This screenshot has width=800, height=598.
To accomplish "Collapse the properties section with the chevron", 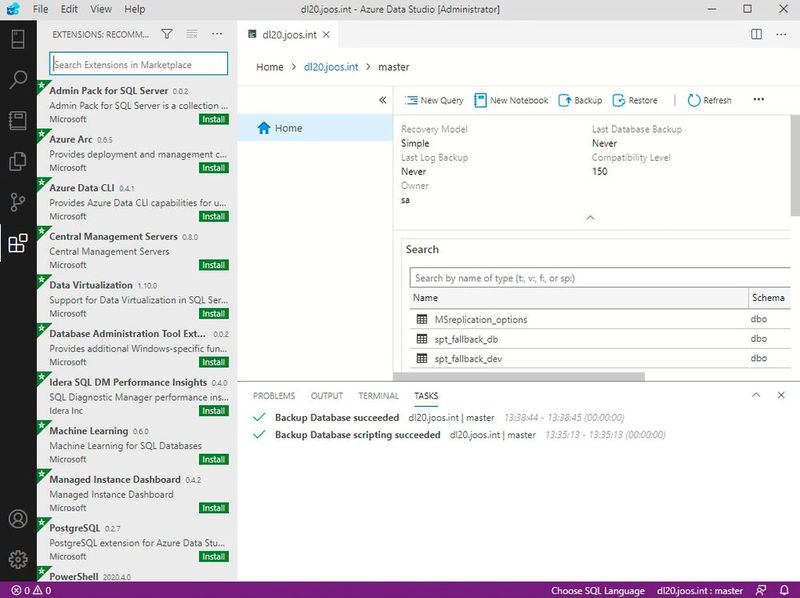I will pos(590,217).
